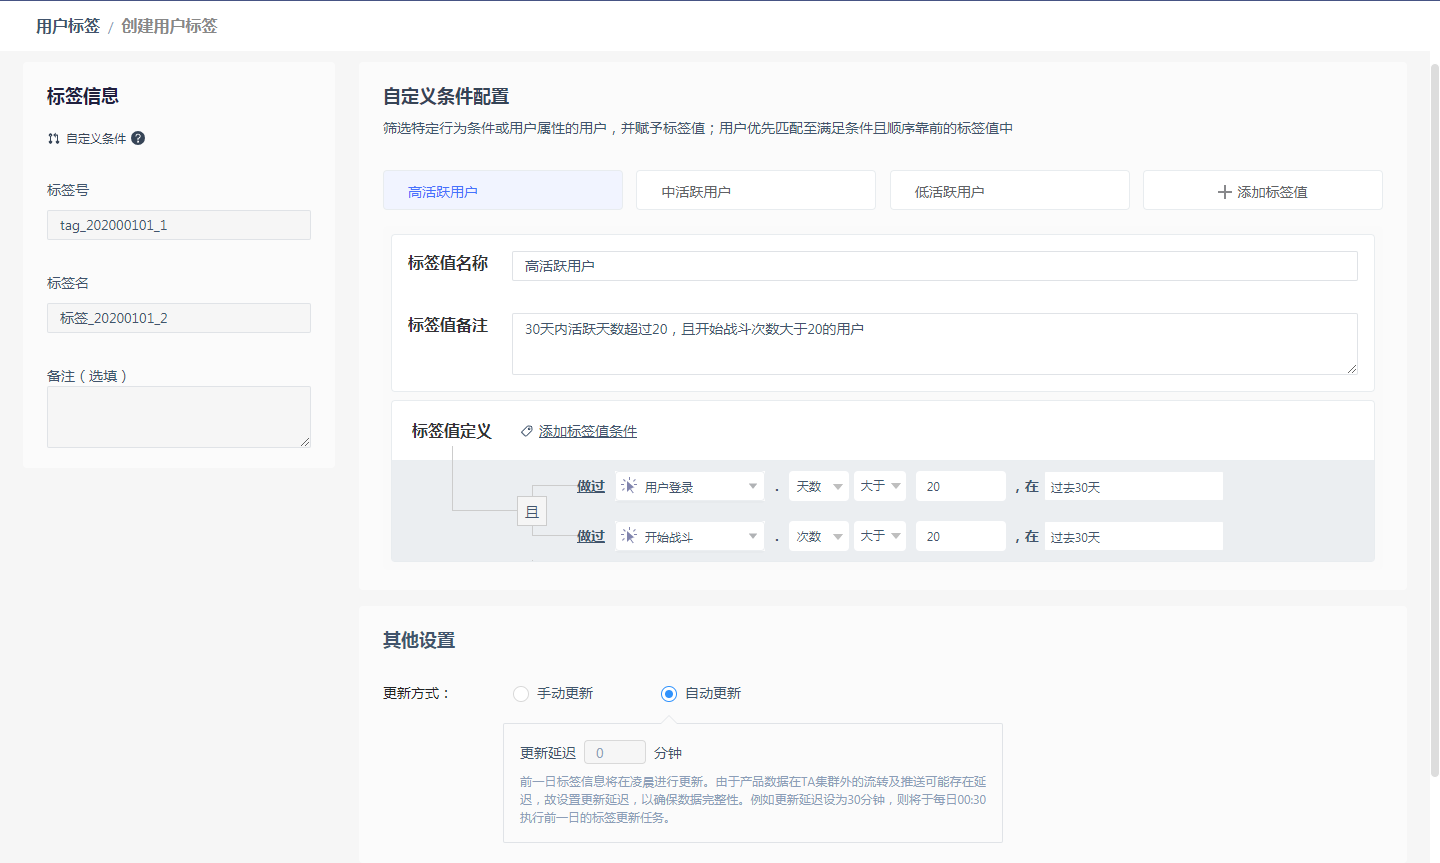1440x863 pixels.
Task: Click 添加标签值条件 link
Action: tap(587, 431)
